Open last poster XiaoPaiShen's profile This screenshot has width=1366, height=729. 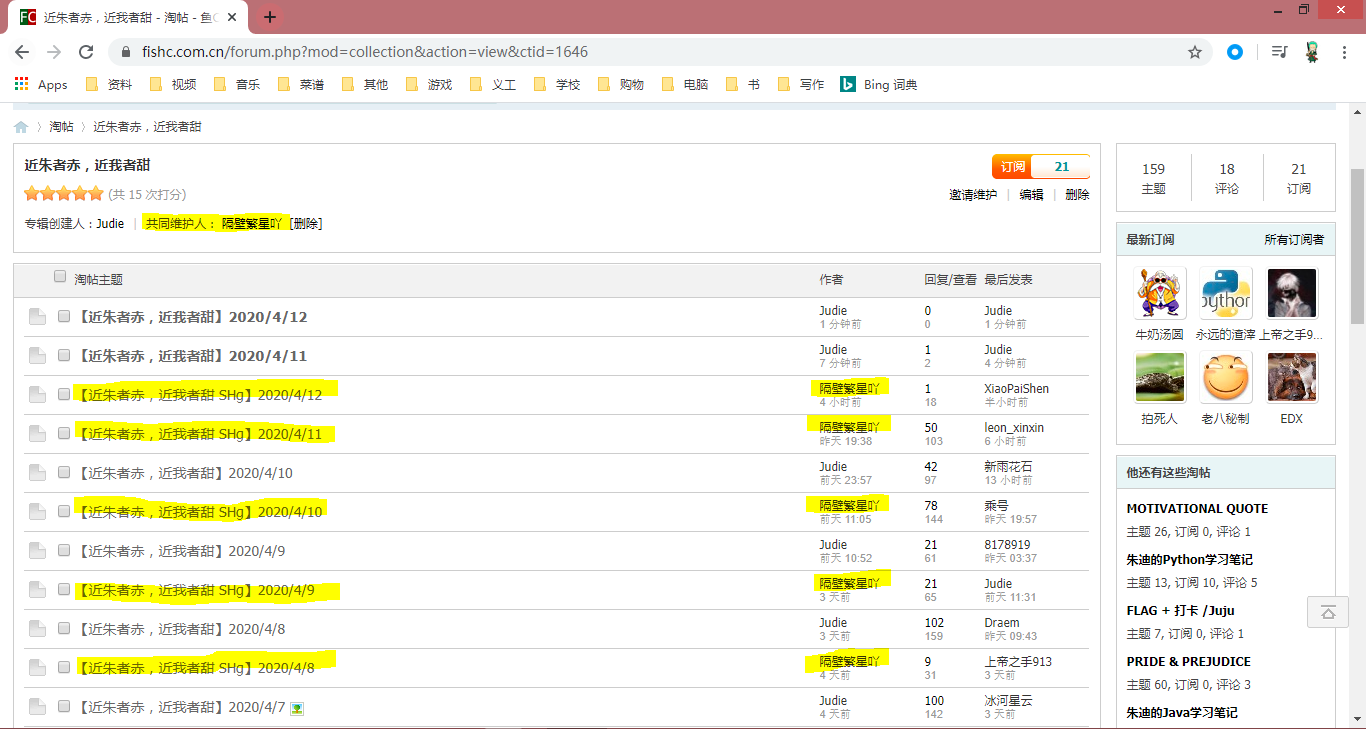point(1016,389)
